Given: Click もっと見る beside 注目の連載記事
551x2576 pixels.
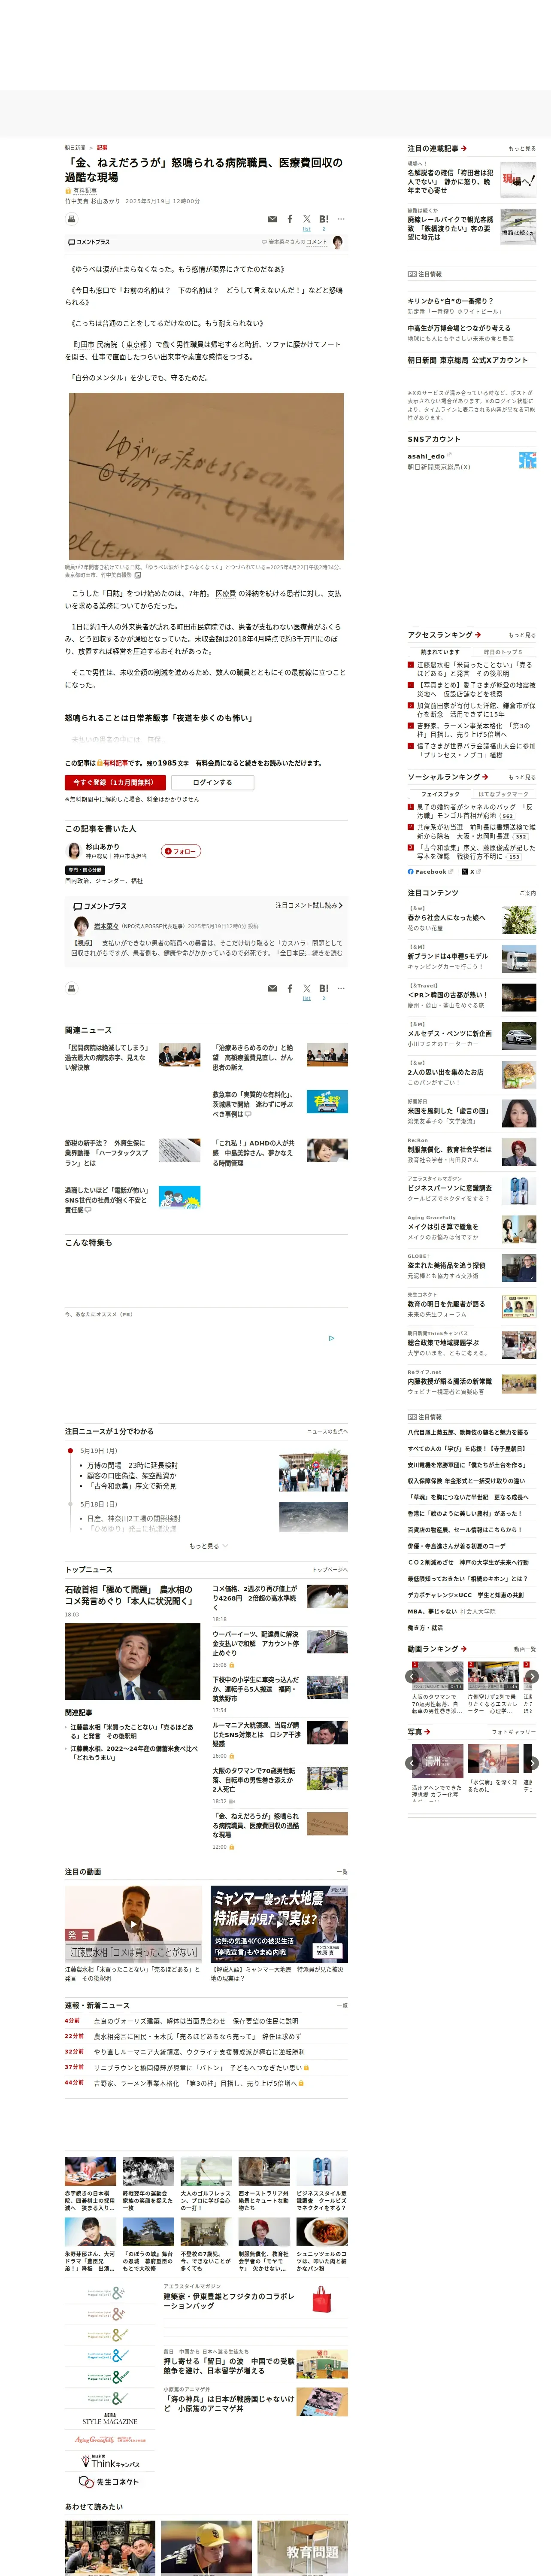Looking at the screenshot, I should pyautogui.click(x=522, y=149).
